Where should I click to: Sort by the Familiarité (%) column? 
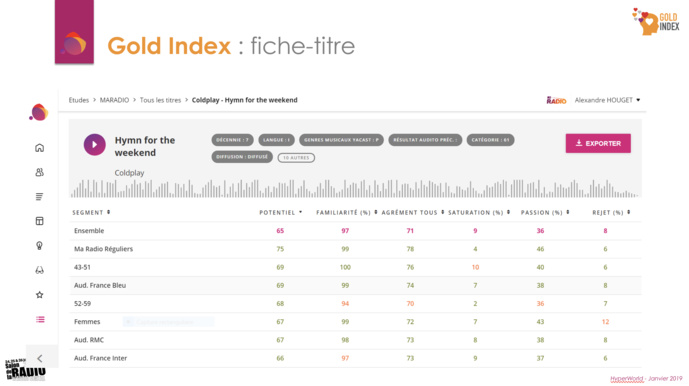347,212
